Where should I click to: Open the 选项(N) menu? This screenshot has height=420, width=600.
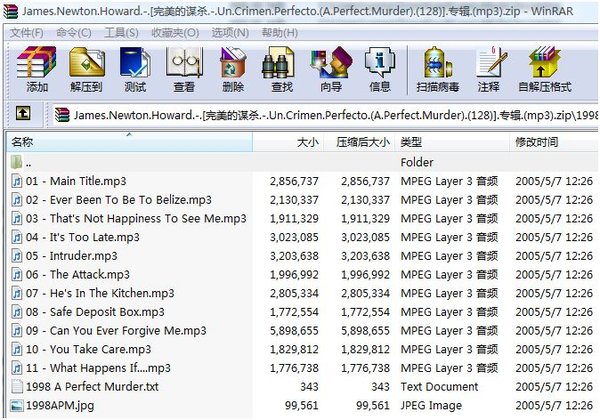click(230, 33)
